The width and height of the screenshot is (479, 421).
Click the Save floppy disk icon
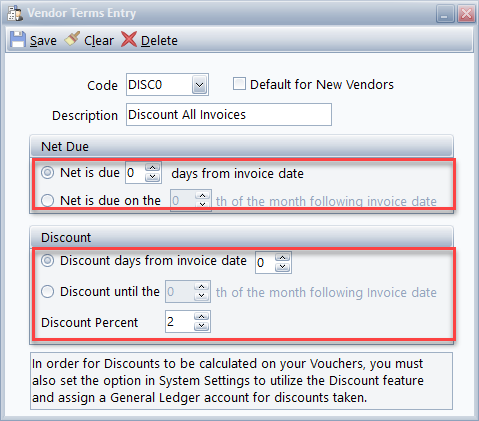point(18,40)
